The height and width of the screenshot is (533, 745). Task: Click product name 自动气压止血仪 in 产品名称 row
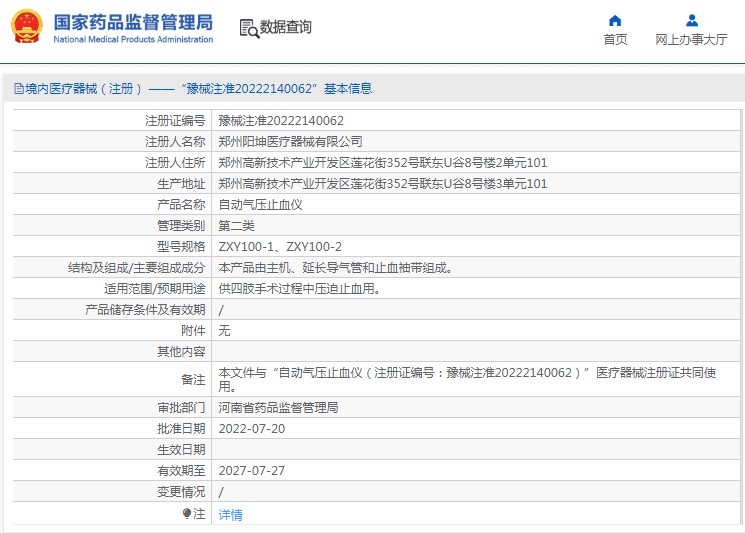[260, 204]
